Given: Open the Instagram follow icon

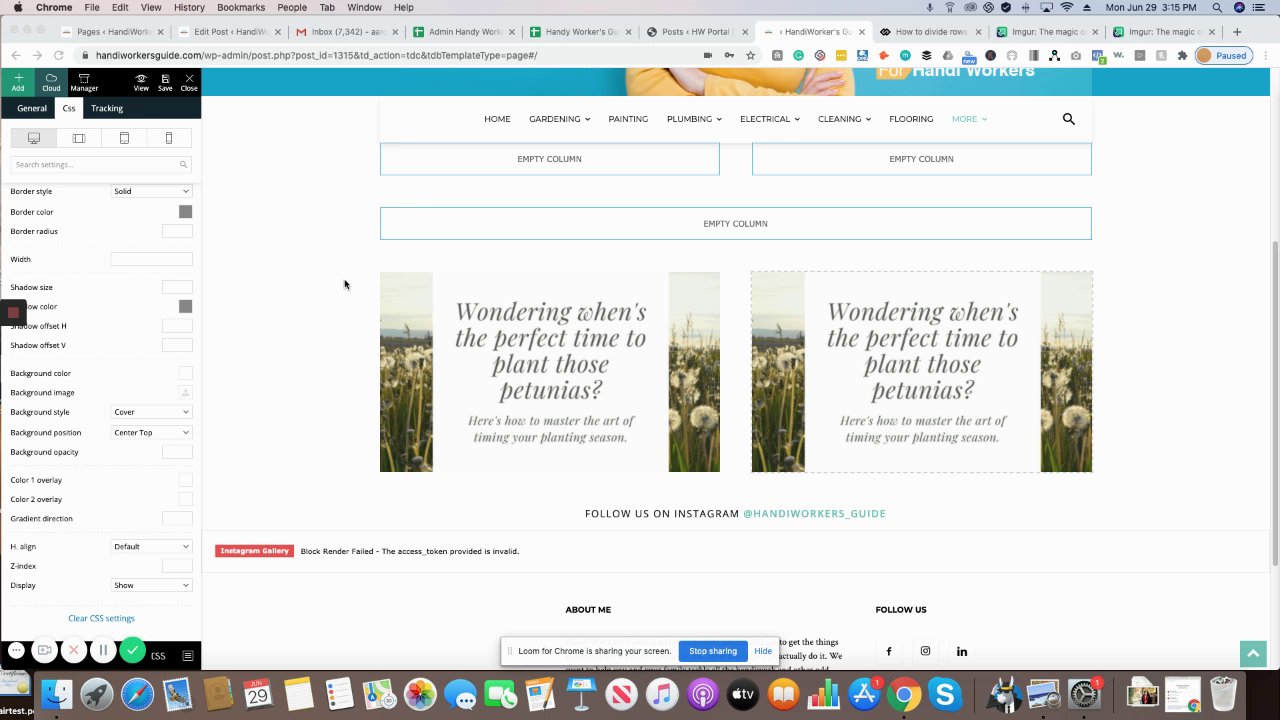Looking at the screenshot, I should coord(925,651).
